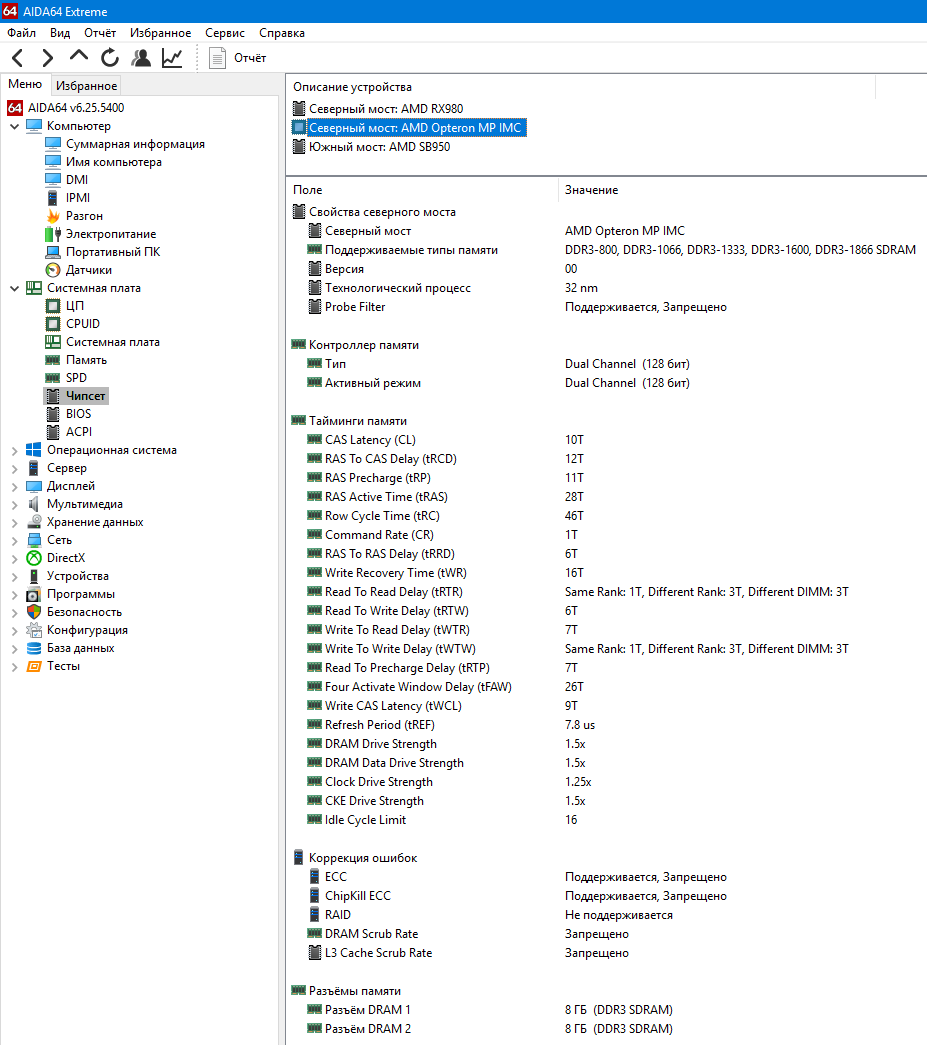Open the user profile toolbar icon
The width and height of the screenshot is (927, 1045).
[141, 58]
